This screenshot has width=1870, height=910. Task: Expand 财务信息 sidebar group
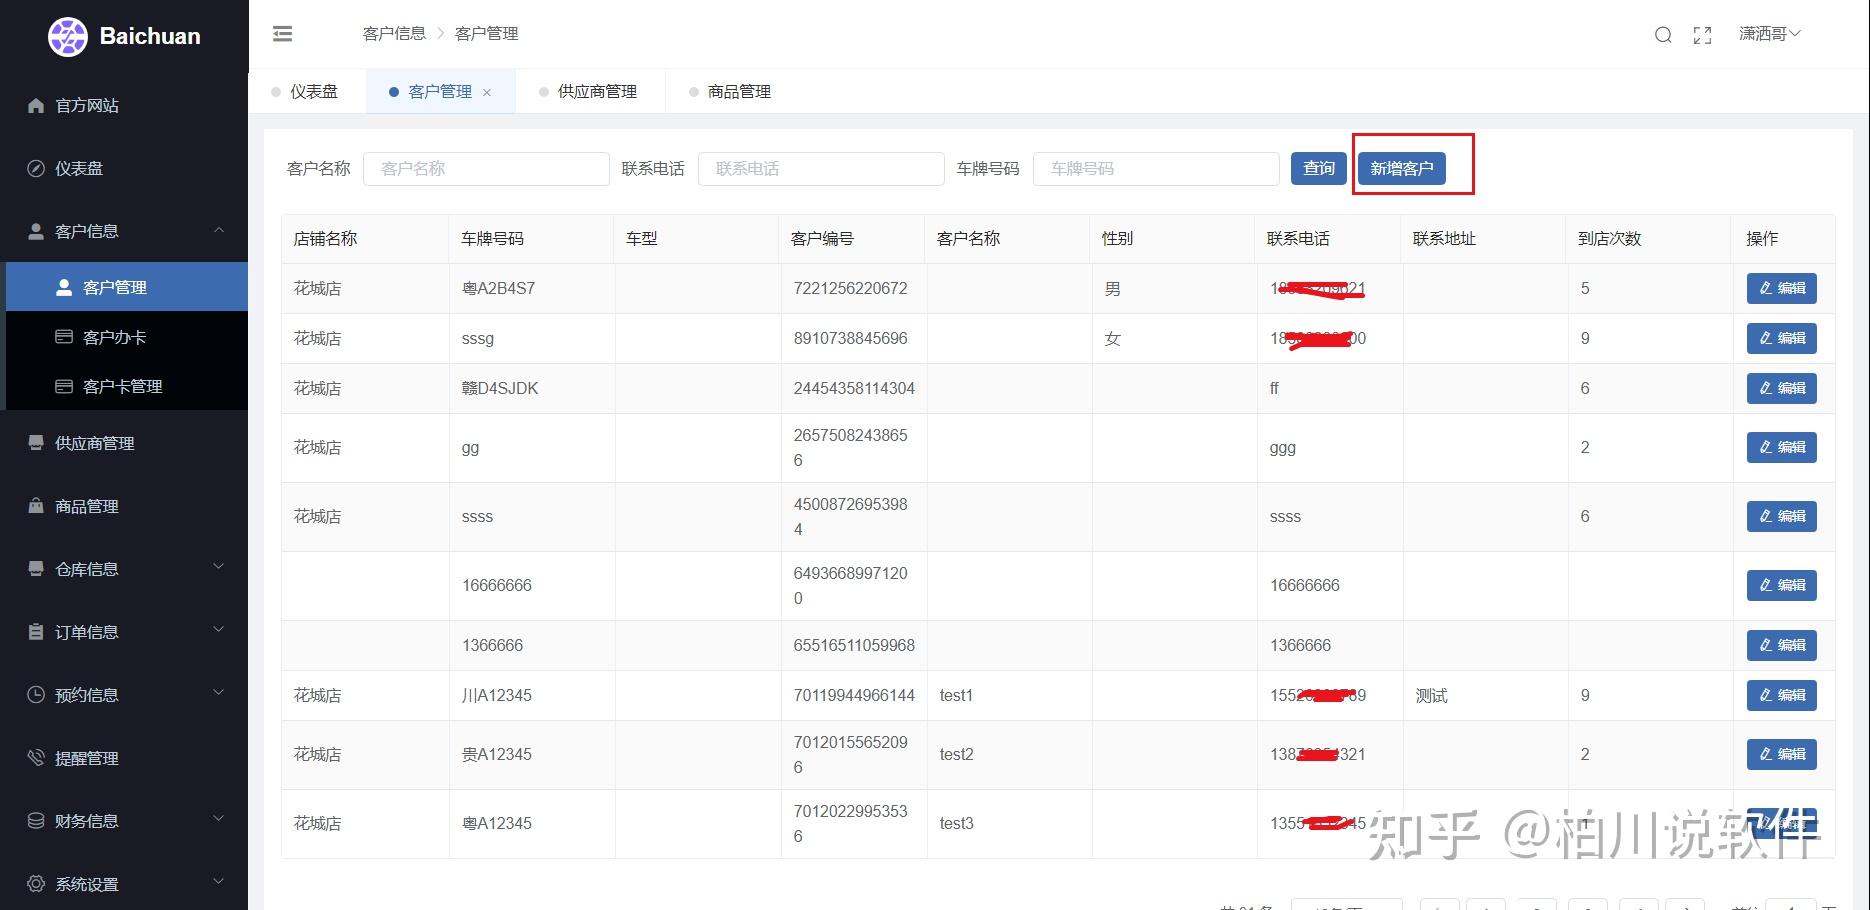tap(124, 821)
